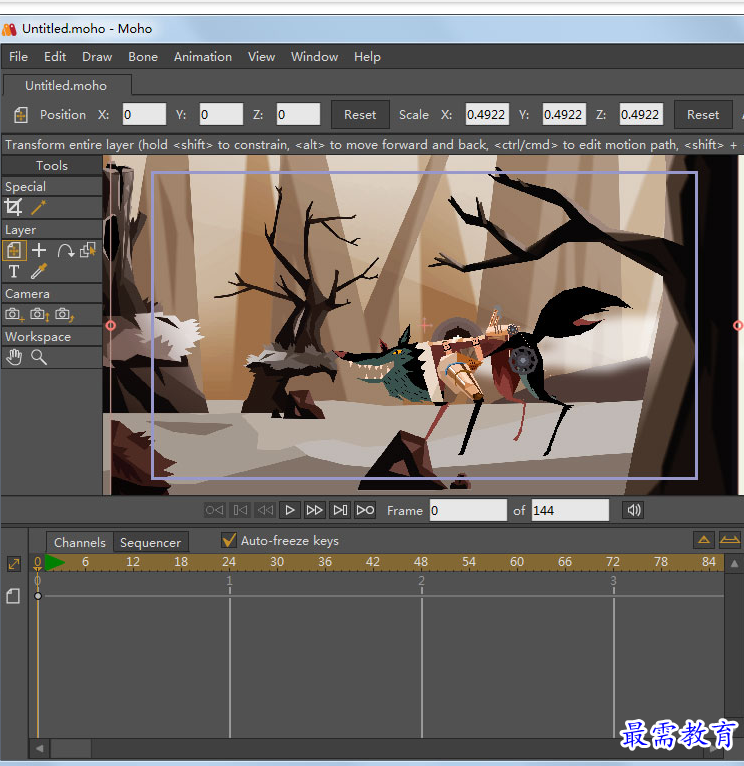The image size is (744, 766).
Task: Select the Rotate Layer tool
Action: (65, 250)
